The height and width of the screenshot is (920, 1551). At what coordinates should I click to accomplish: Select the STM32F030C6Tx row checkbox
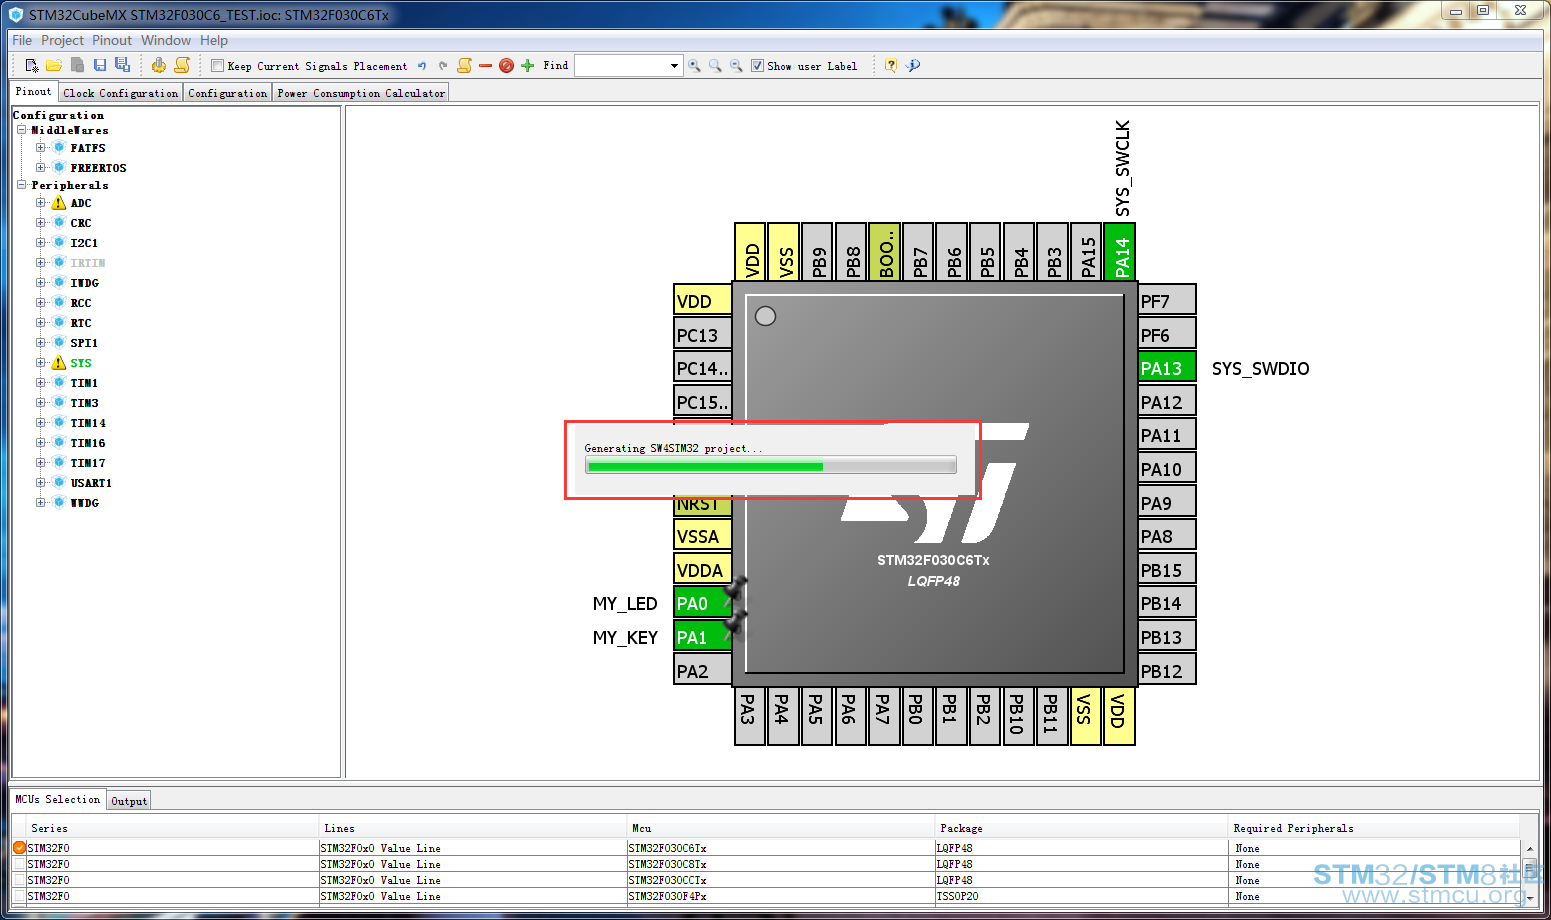pyautogui.click(x=19, y=848)
